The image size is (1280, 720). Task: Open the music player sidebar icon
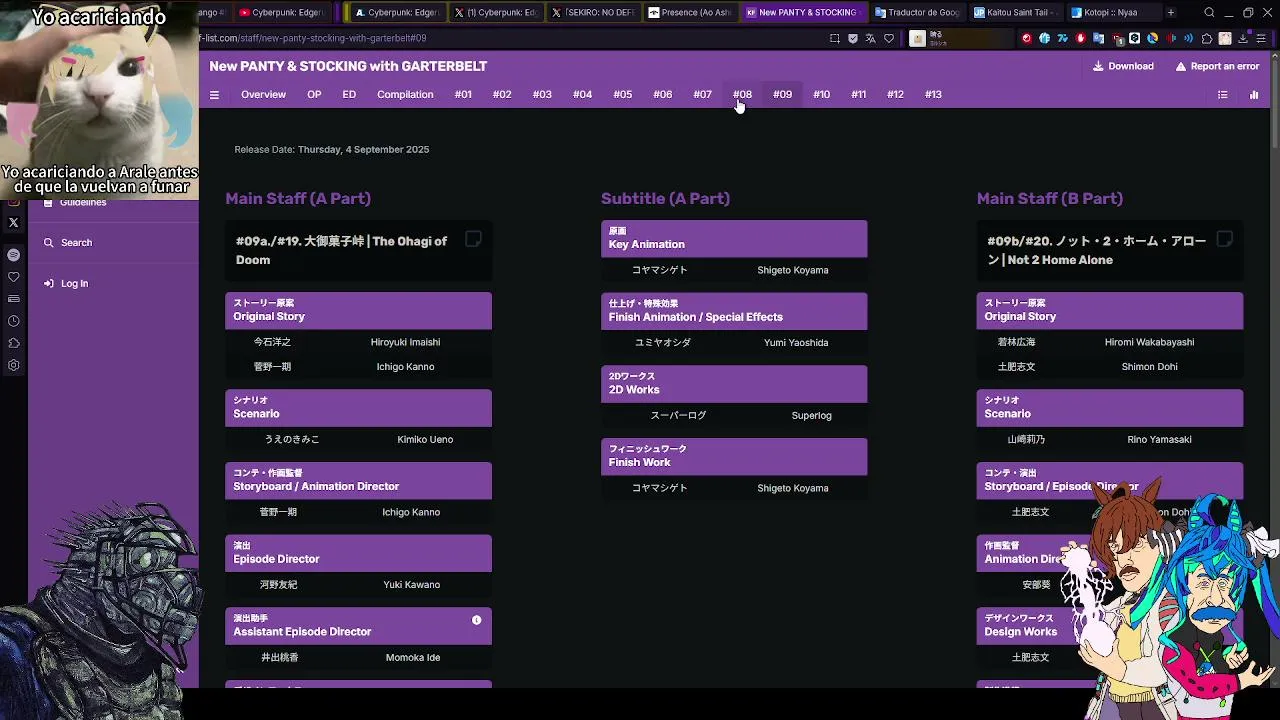pos(13,255)
